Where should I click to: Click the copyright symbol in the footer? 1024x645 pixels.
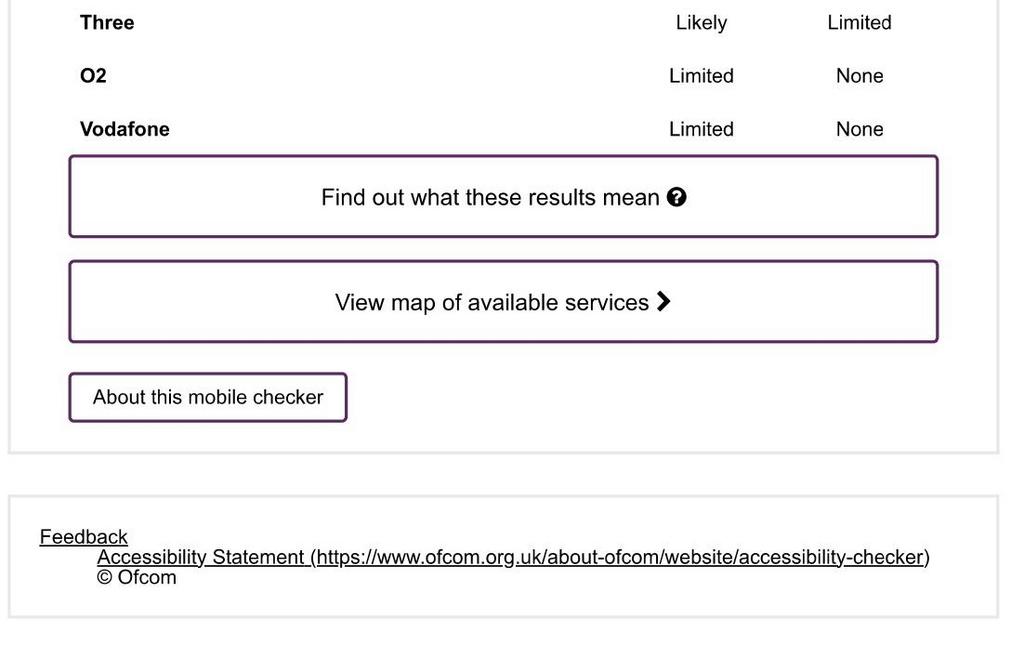(104, 577)
